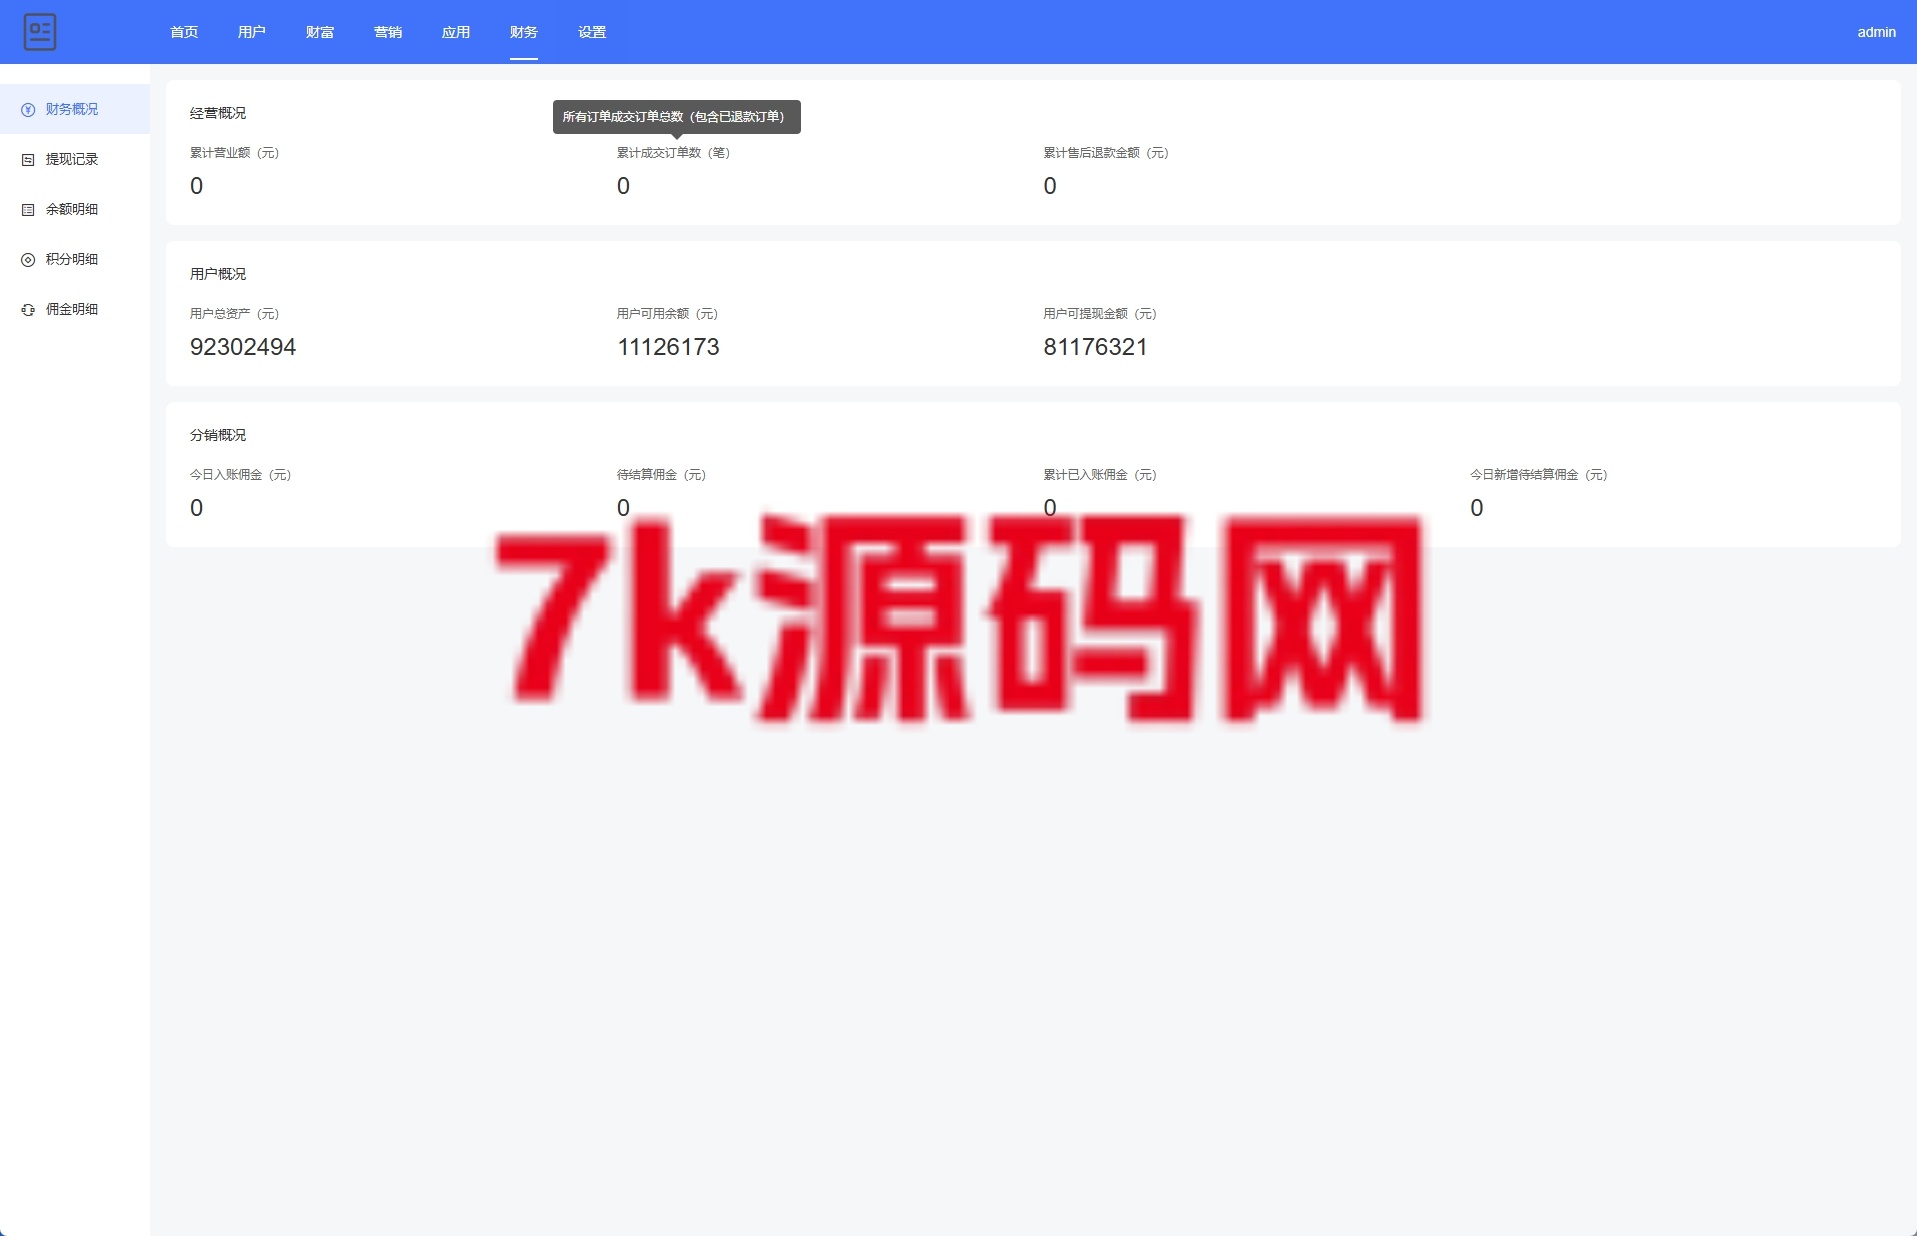Click the 今日入账佣金（元） label

pyautogui.click(x=241, y=475)
